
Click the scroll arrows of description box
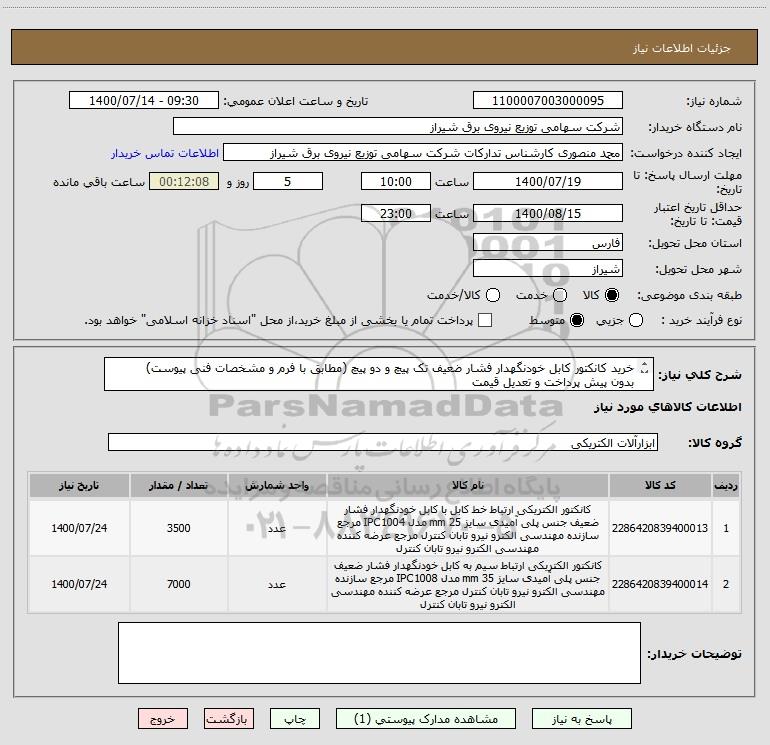pos(645,368)
